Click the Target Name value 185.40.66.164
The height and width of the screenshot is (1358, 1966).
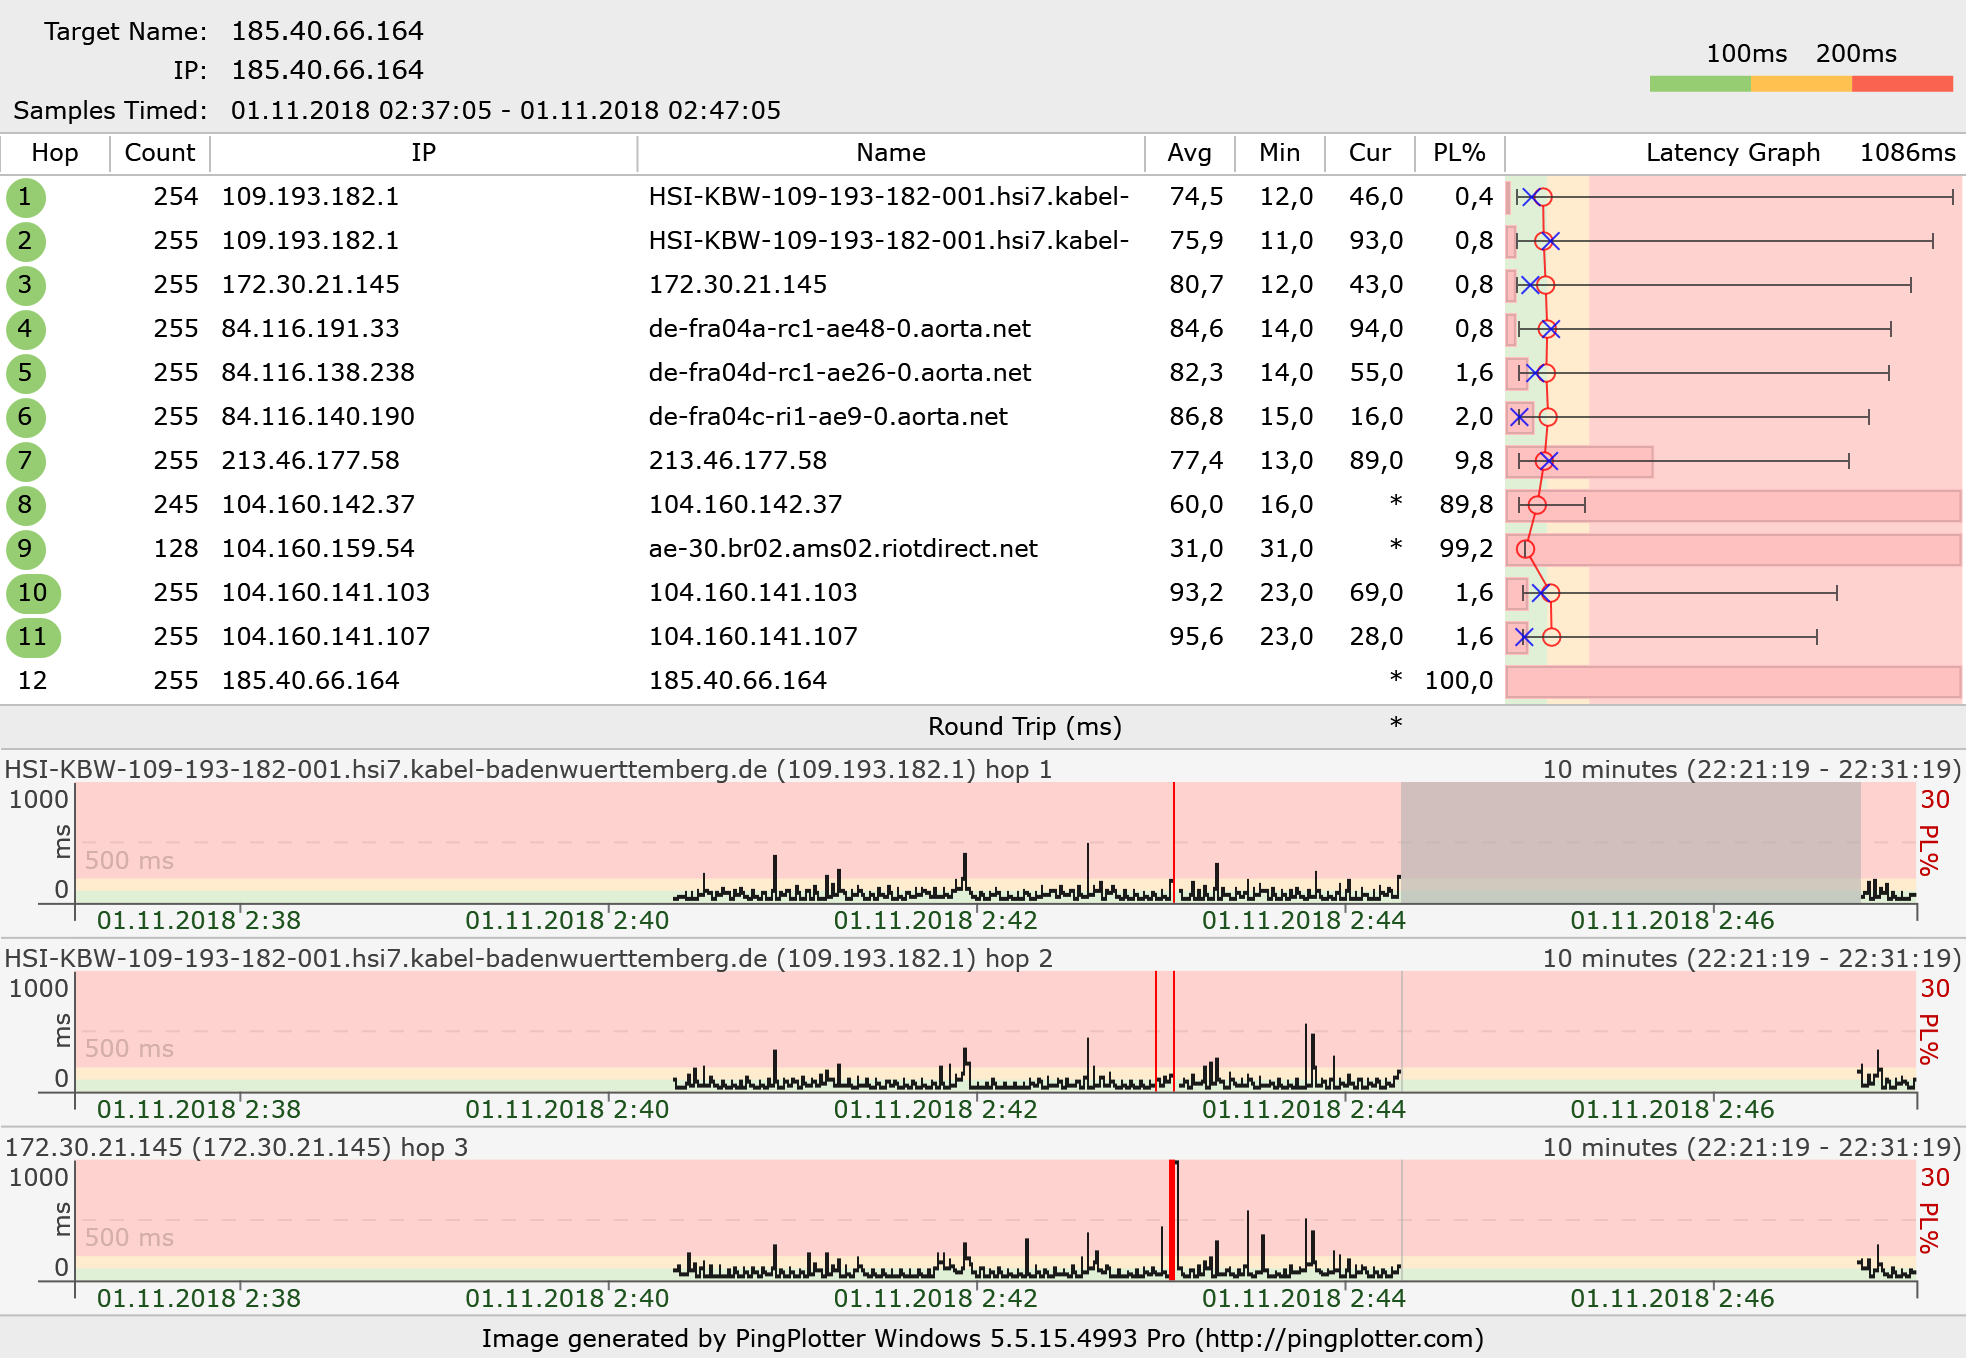[328, 32]
